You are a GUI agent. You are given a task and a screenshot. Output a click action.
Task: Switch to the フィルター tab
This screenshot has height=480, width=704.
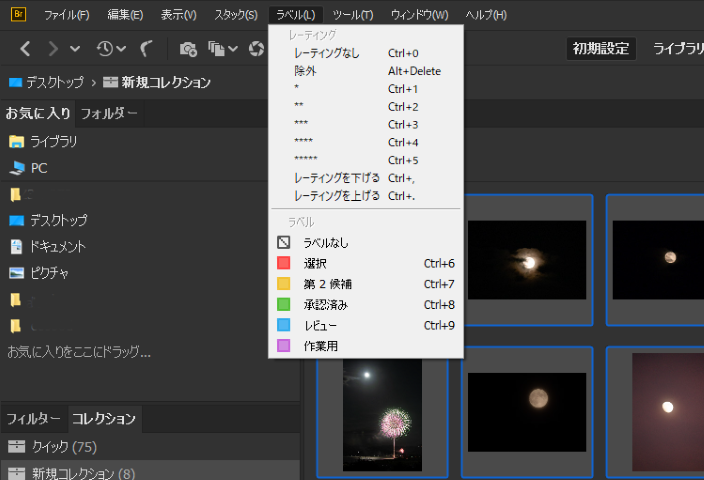point(34,418)
